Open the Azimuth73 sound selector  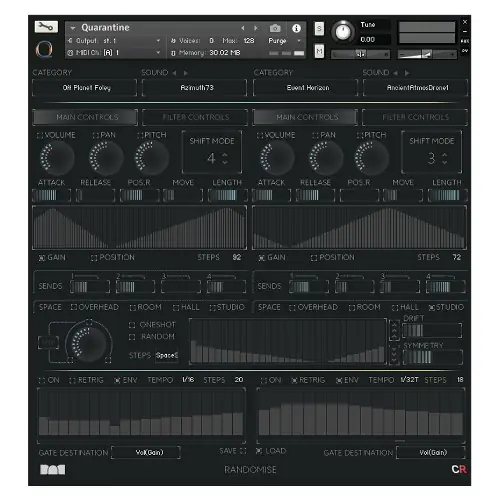195,88
